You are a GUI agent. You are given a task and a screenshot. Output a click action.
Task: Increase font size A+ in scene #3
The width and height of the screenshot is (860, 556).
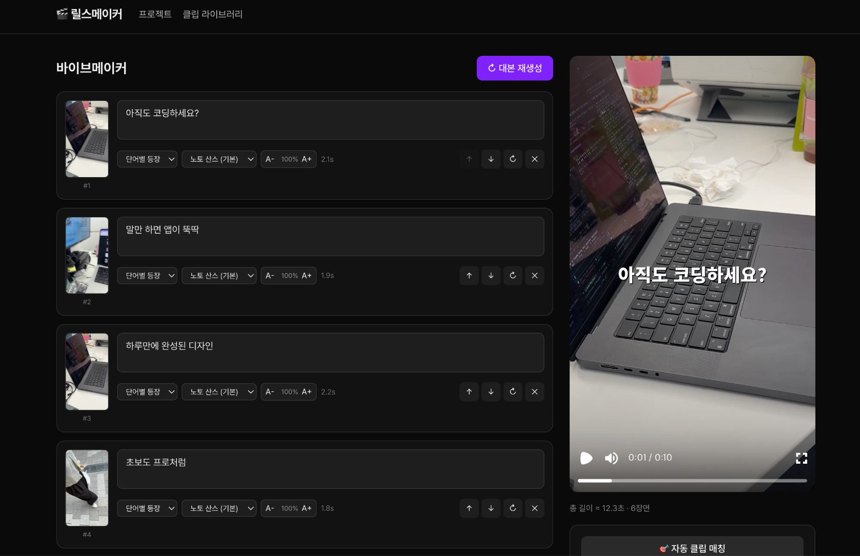coord(307,392)
